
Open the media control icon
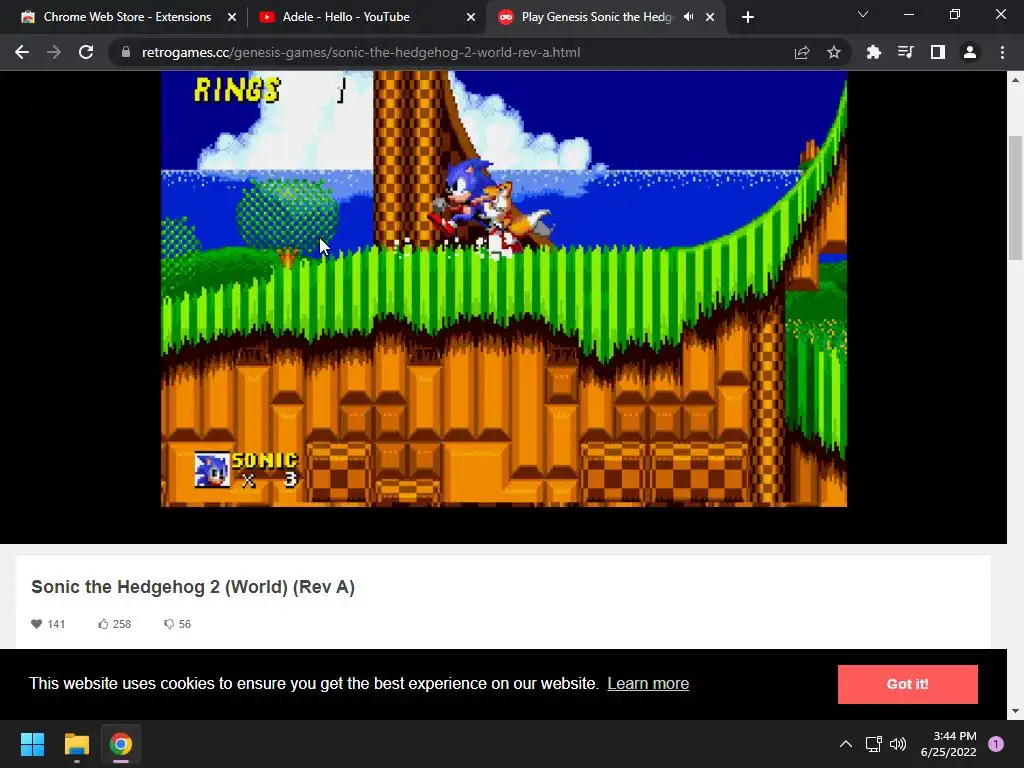[905, 52]
